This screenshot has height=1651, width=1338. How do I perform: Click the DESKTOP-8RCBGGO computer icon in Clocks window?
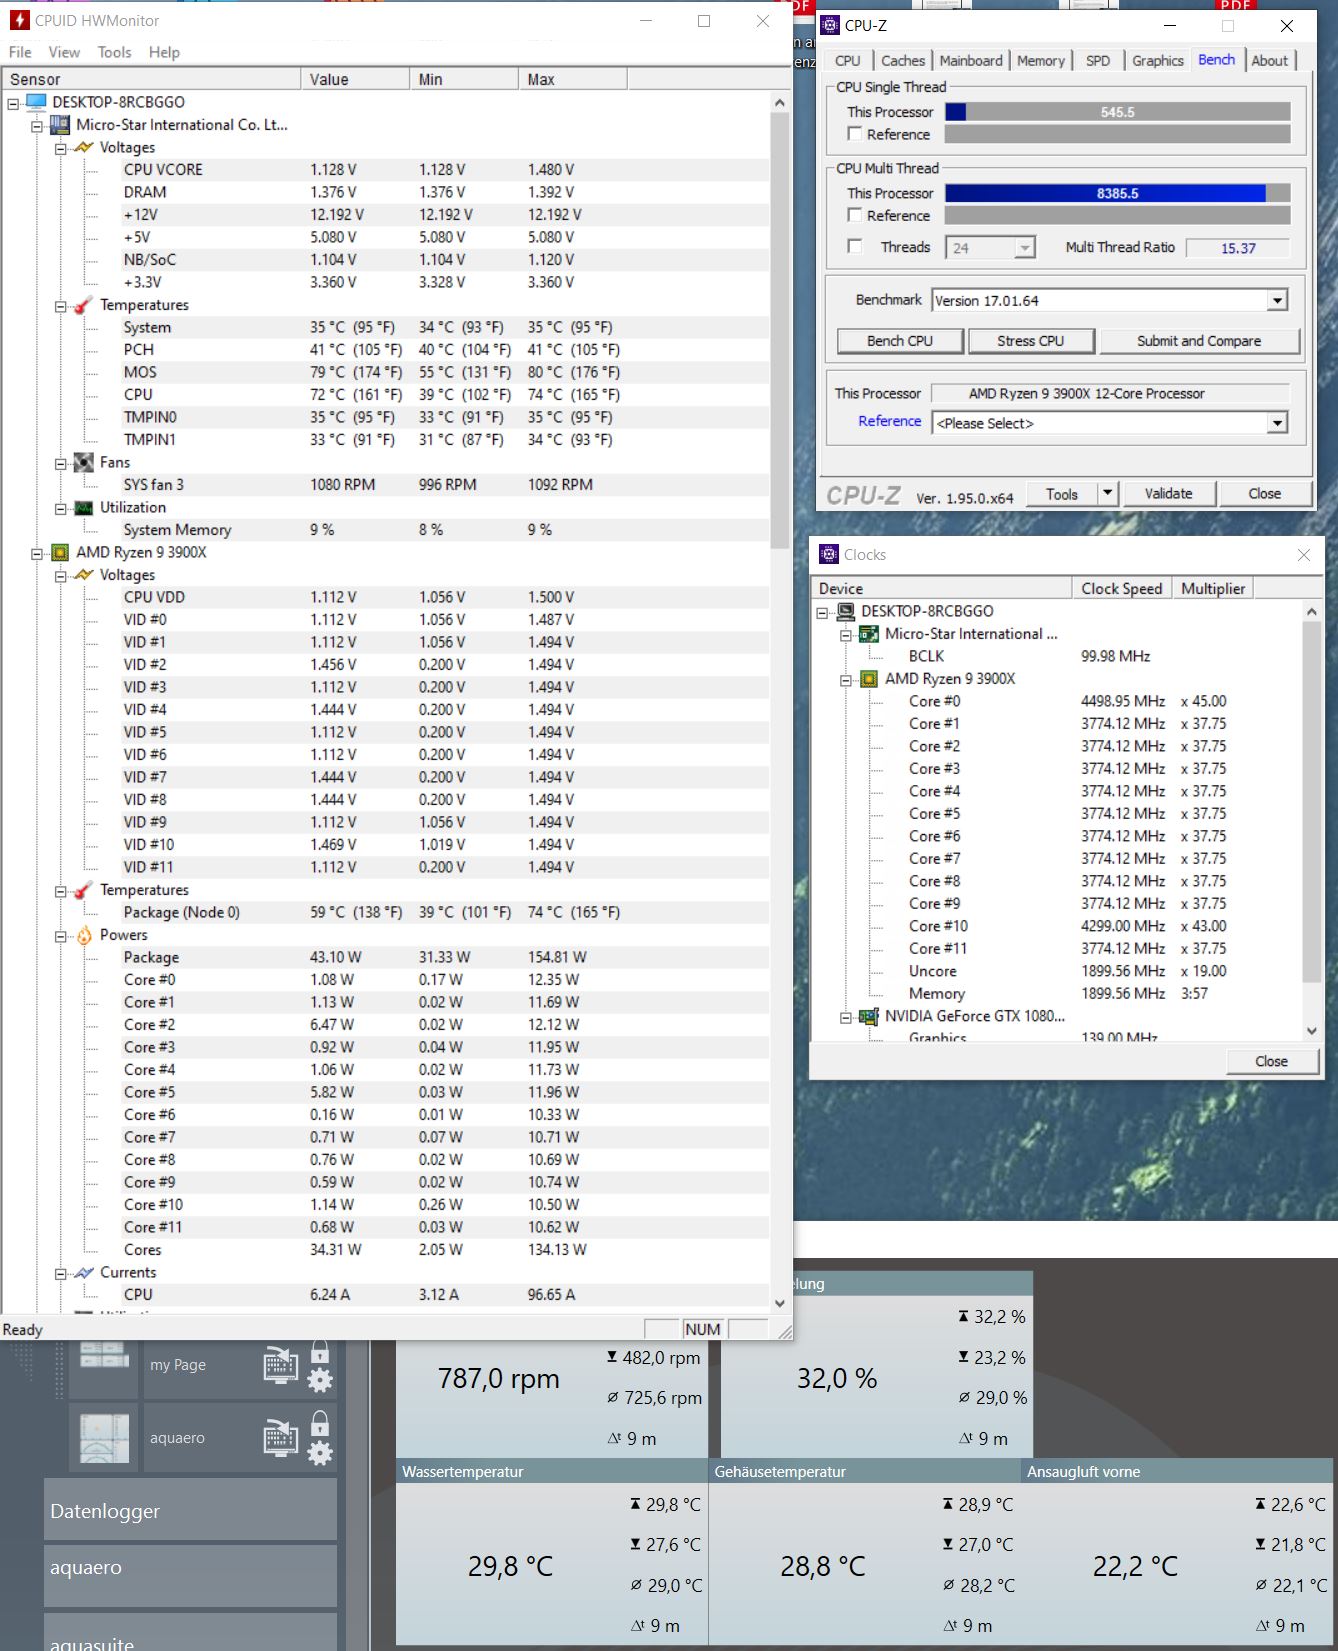tap(846, 611)
